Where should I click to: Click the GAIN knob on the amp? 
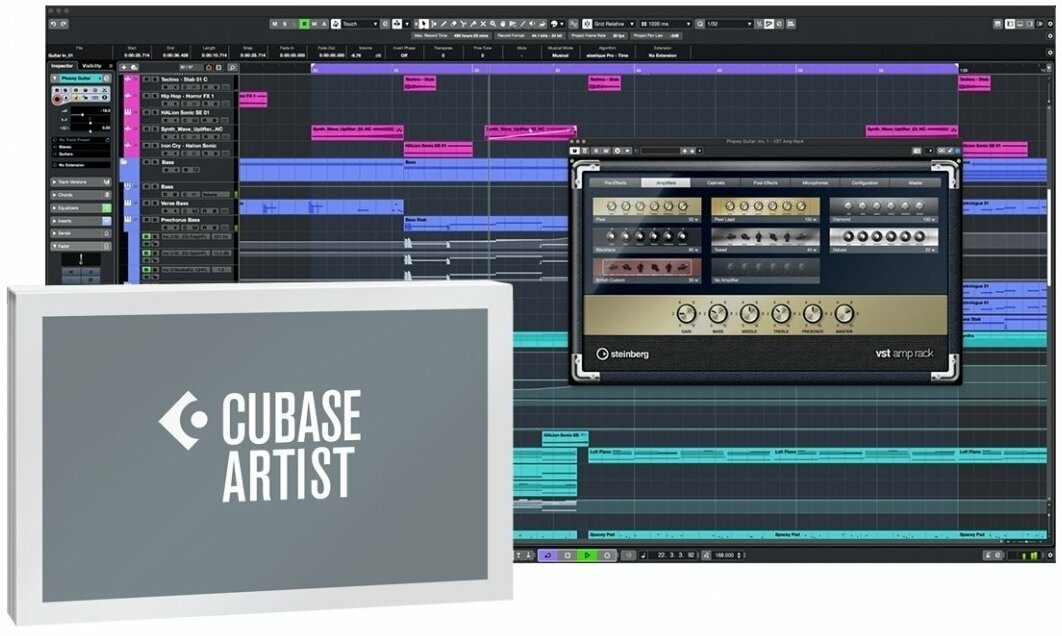click(x=686, y=314)
